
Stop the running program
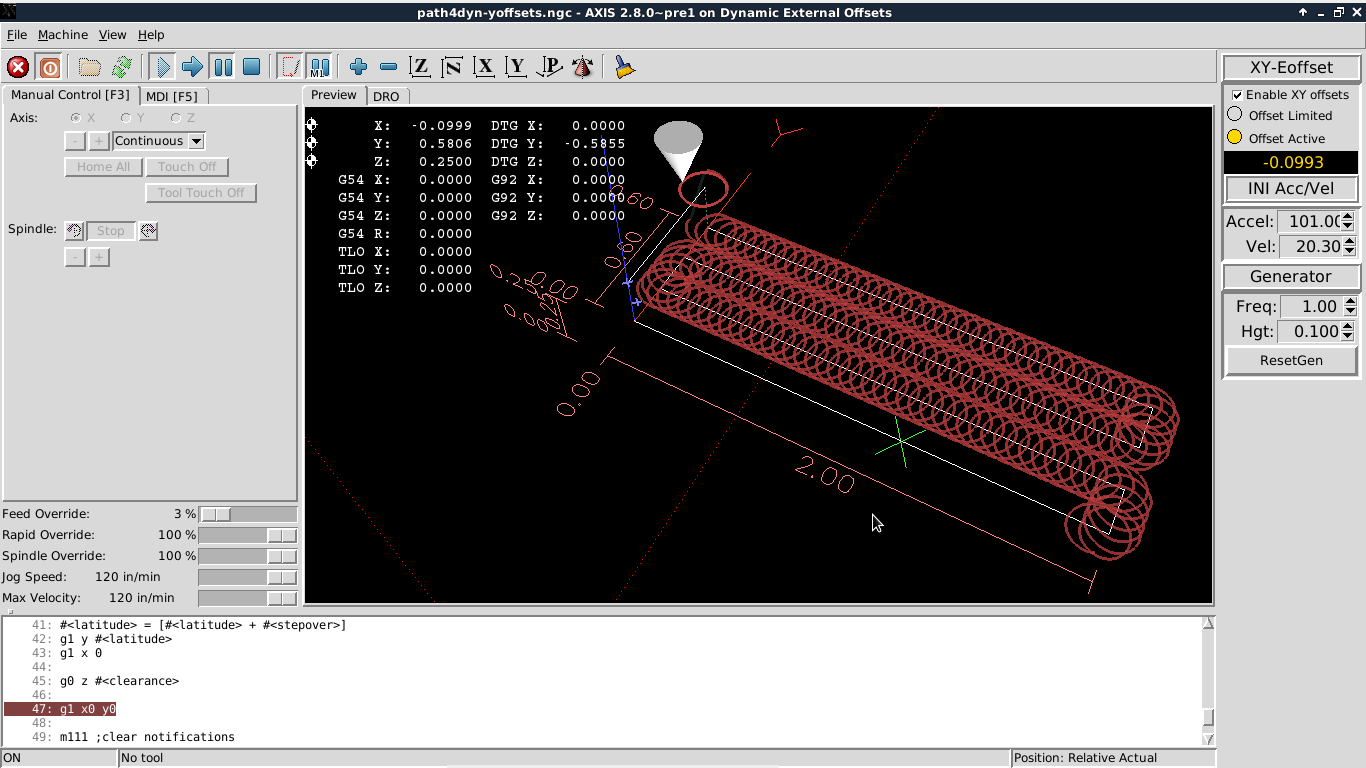(253, 67)
